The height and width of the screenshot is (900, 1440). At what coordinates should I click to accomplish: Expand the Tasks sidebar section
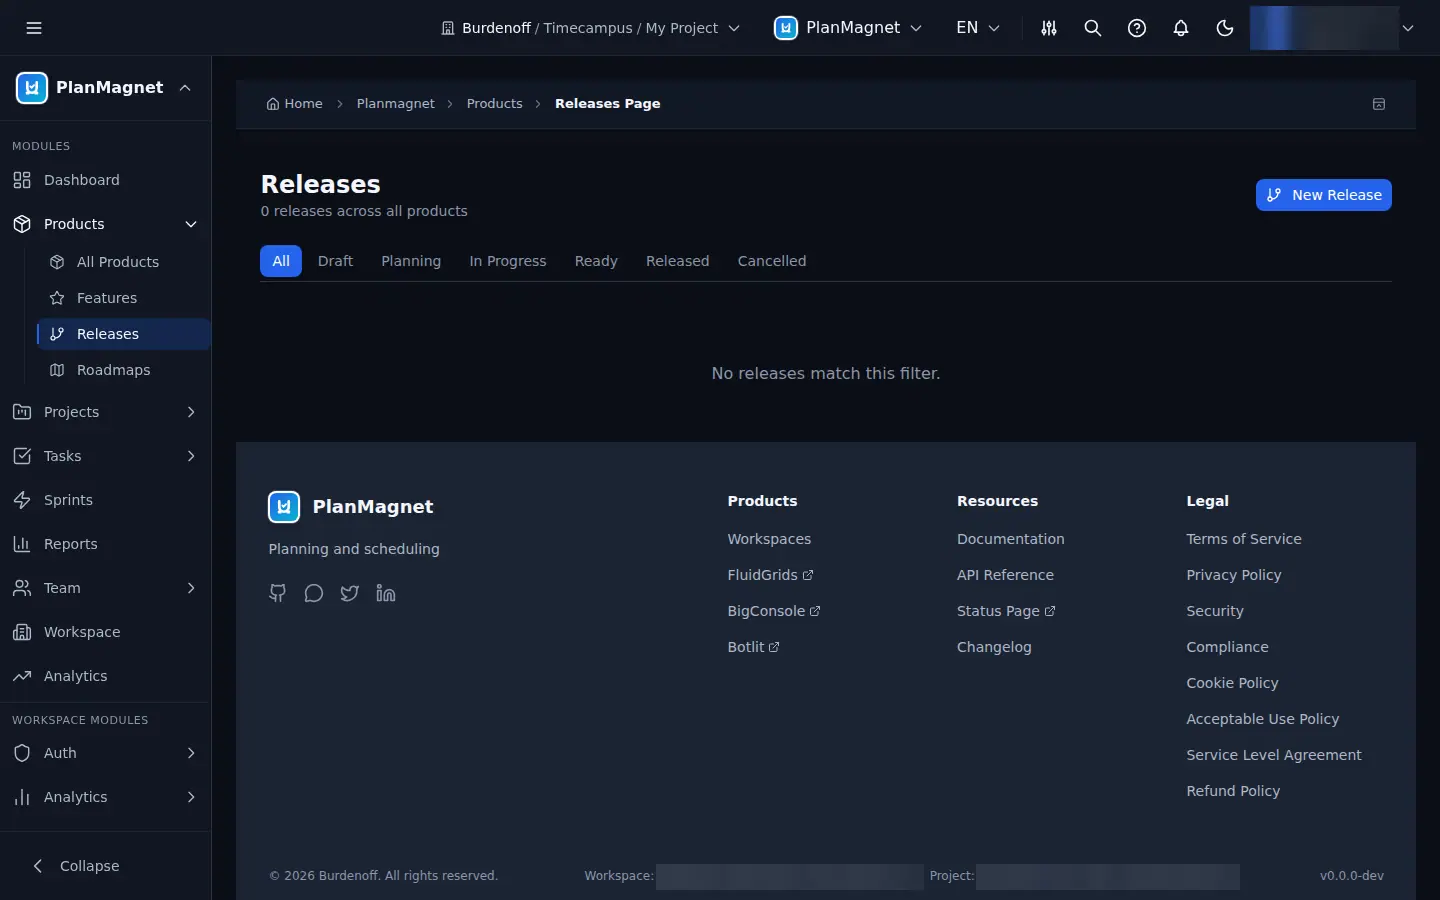pyautogui.click(x=191, y=456)
